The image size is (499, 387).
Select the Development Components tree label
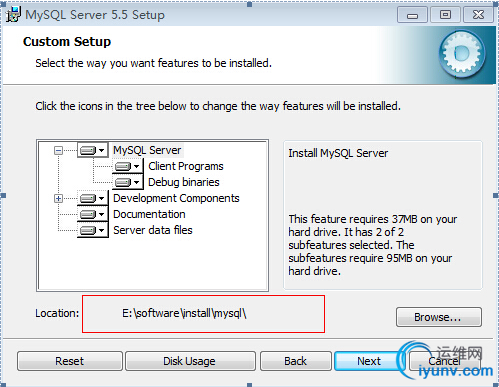click(x=176, y=198)
